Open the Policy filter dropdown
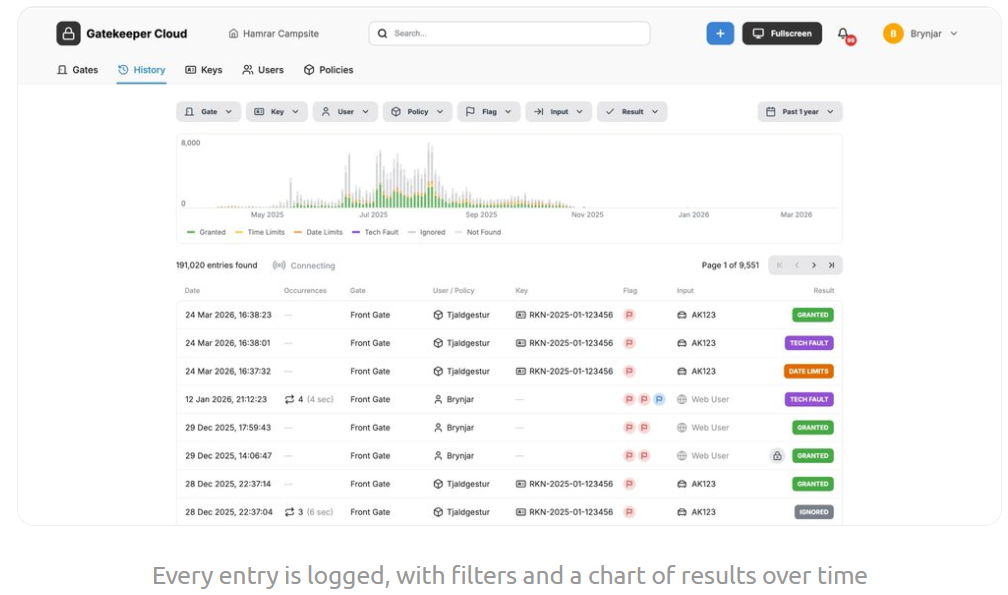This screenshot has height=595, width=1008. 418,112
